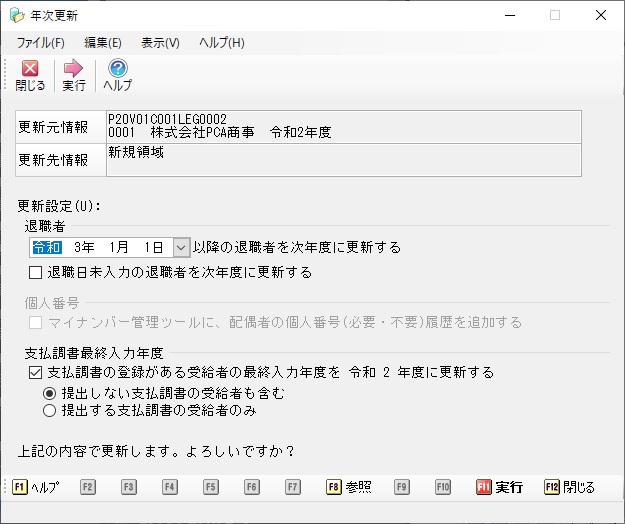Viewport: 625px width, 524px height.
Task: Open the retirement date dropdown arrow
Action: coord(181,247)
